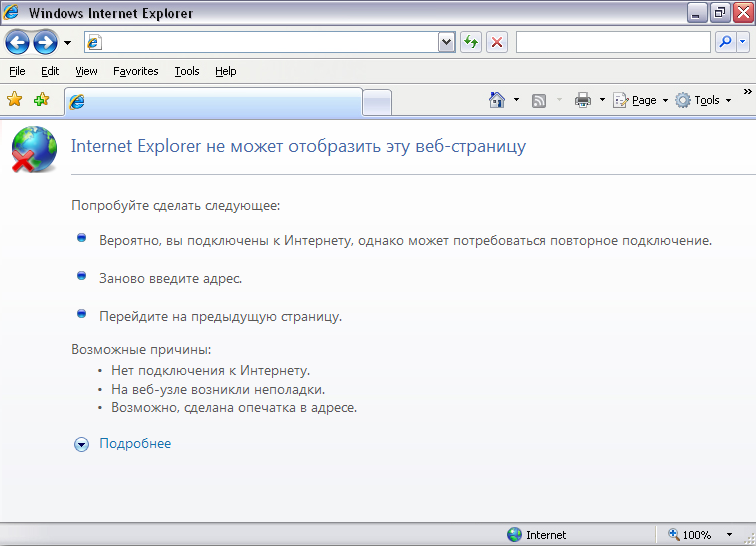Minimize the Internet Explorer window
756x546 pixels.
pyautogui.click(x=696, y=13)
